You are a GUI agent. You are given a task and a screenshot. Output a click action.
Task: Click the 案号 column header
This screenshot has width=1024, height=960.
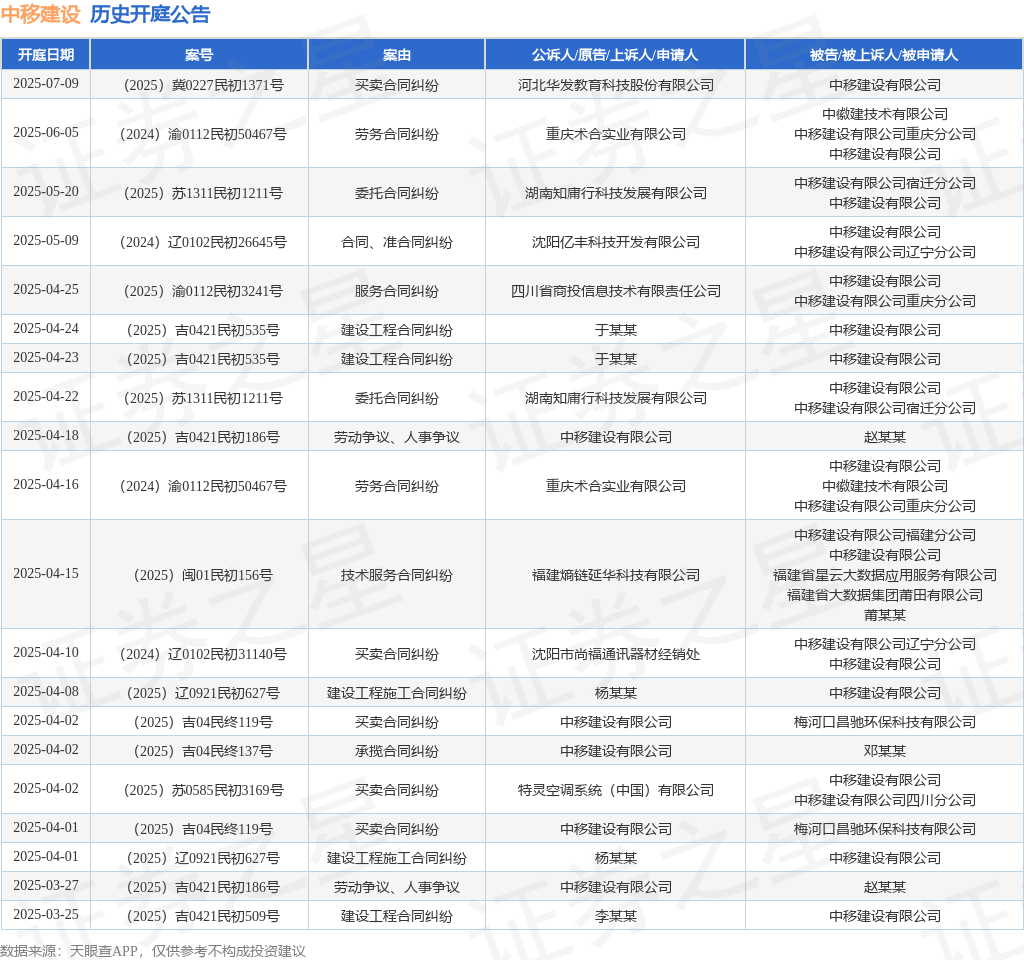click(x=199, y=55)
